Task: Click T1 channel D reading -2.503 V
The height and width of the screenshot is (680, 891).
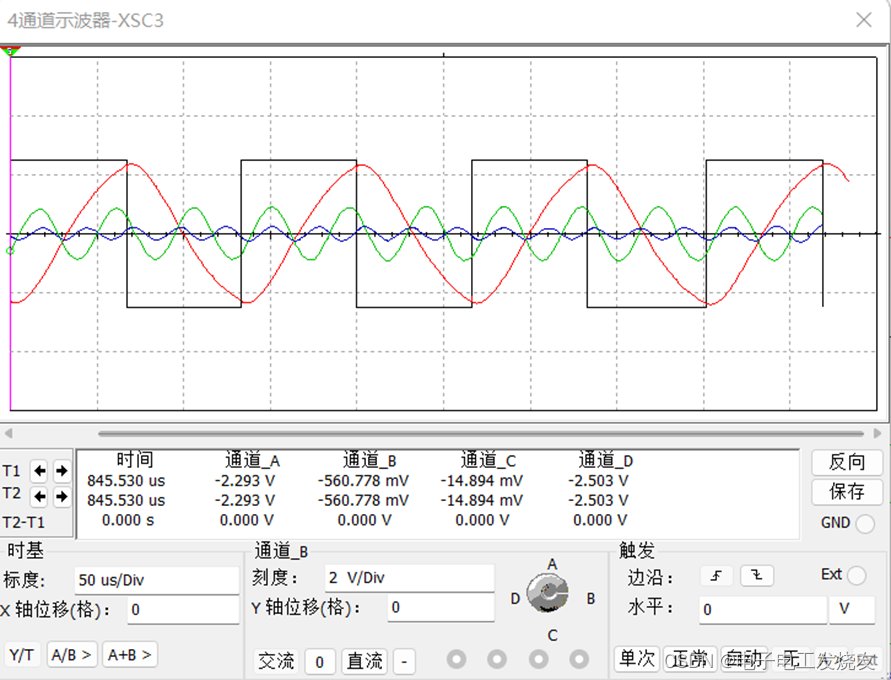Action: [x=598, y=481]
